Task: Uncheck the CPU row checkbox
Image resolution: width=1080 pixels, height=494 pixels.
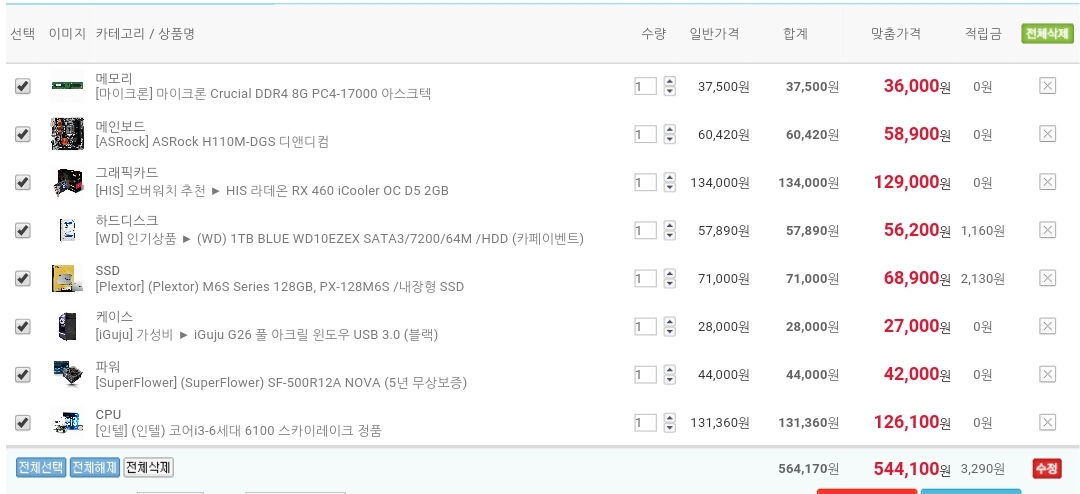Action: click(x=23, y=422)
